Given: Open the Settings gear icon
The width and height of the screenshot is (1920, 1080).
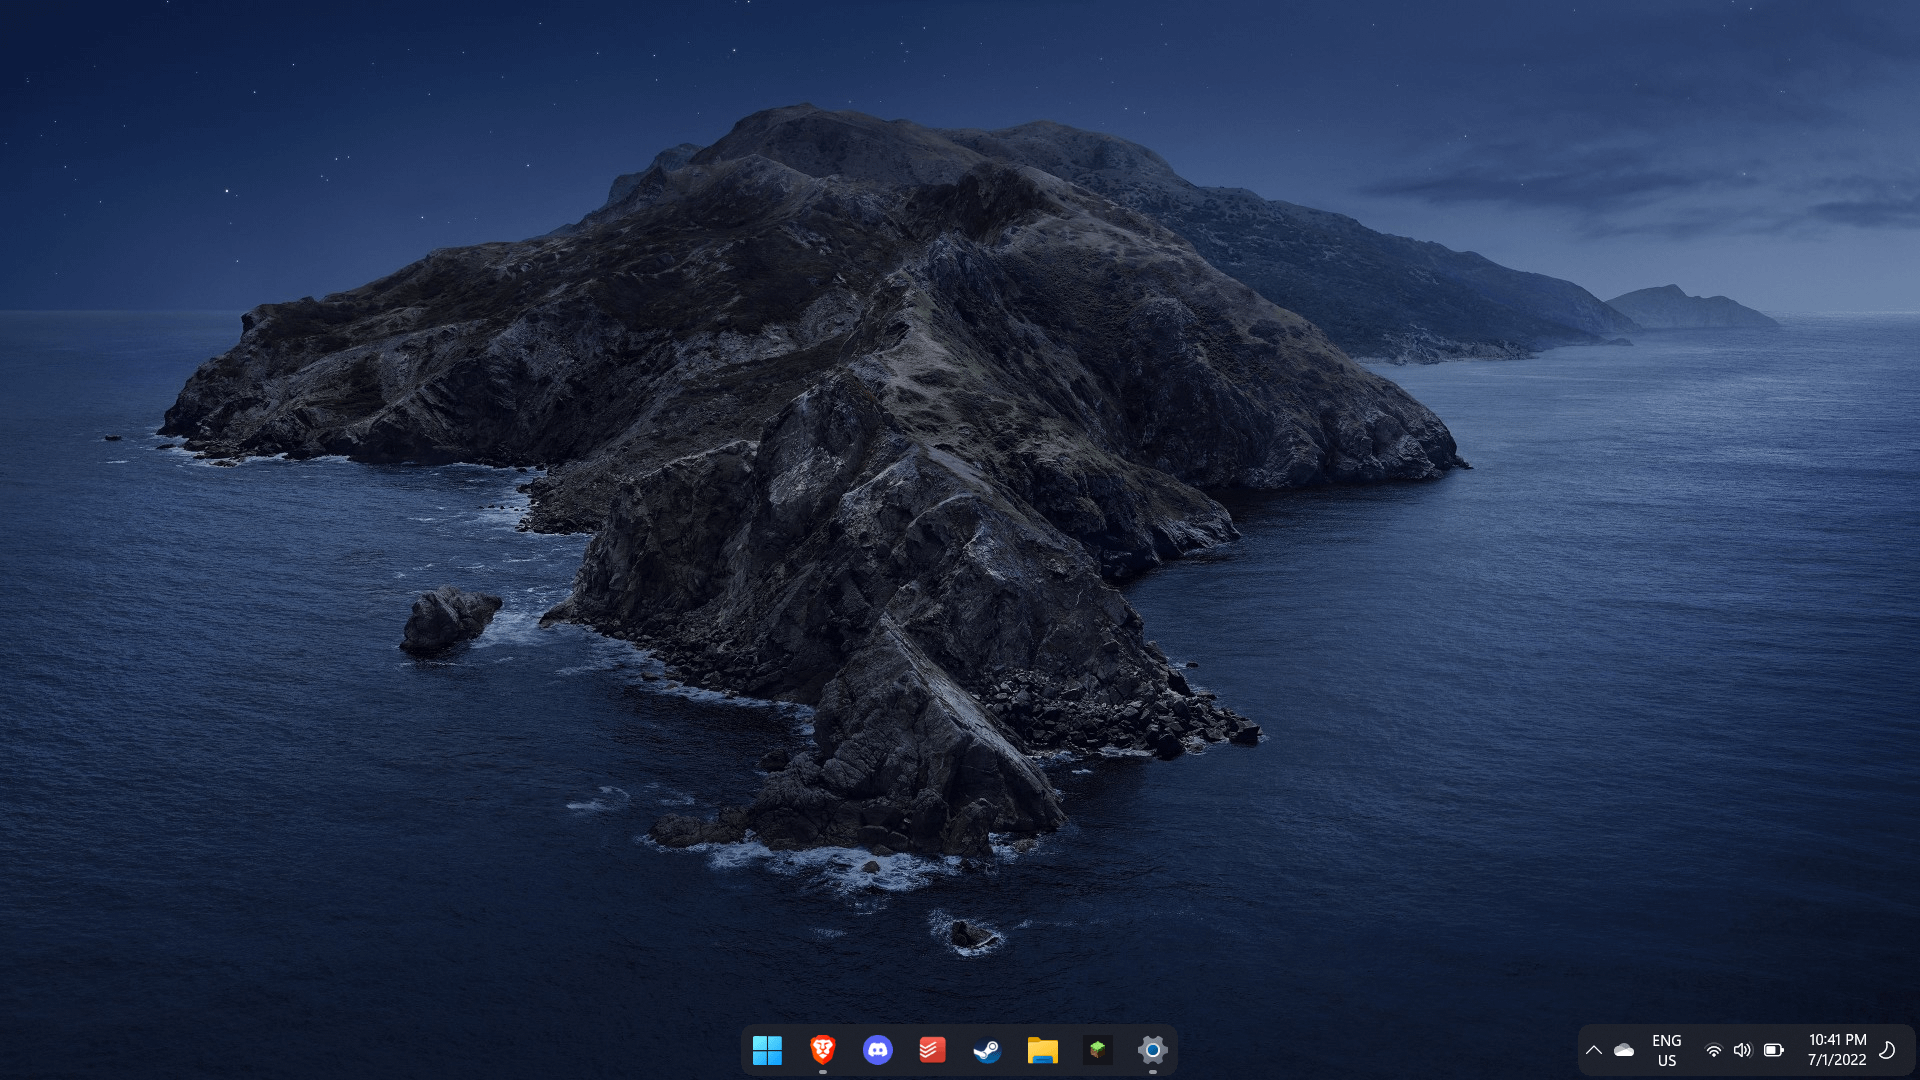Looking at the screenshot, I should coord(1152,1050).
